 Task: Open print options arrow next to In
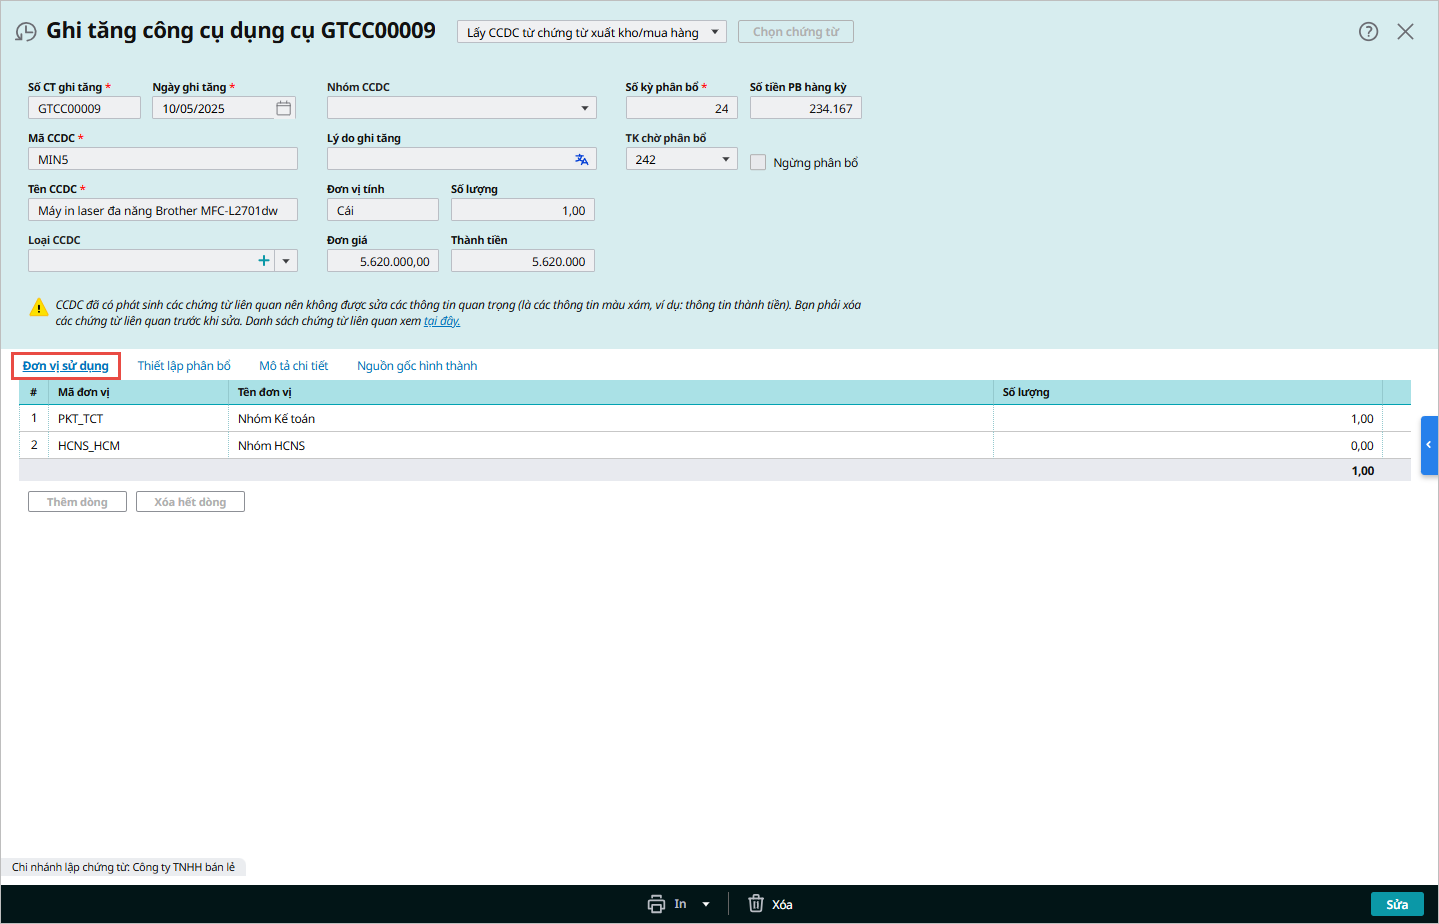[x=706, y=904]
